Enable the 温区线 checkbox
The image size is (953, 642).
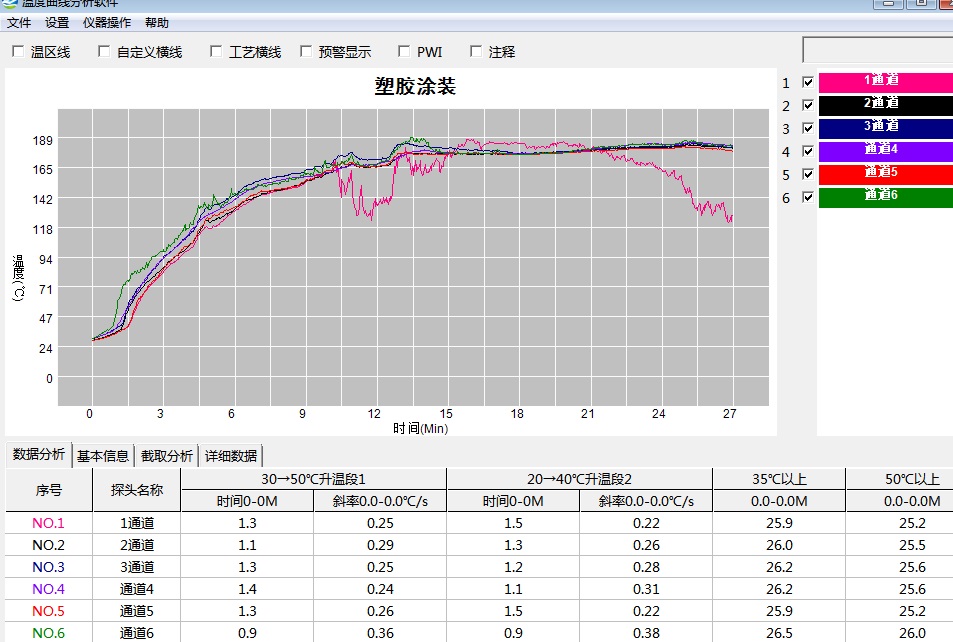pos(18,52)
